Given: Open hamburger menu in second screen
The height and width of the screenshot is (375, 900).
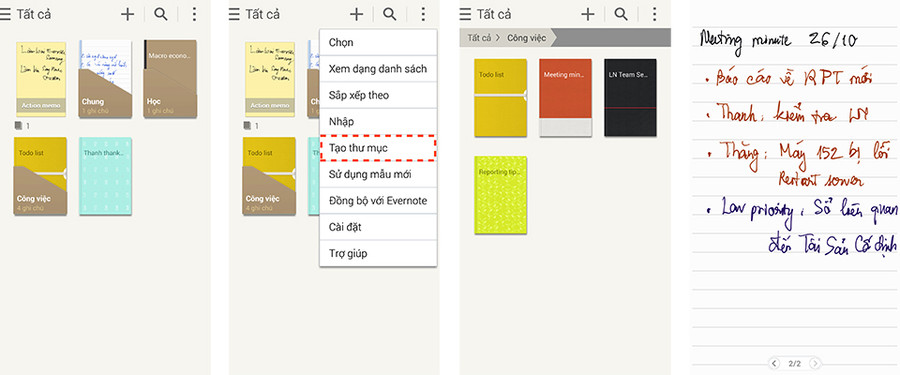Looking at the screenshot, I should (234, 14).
